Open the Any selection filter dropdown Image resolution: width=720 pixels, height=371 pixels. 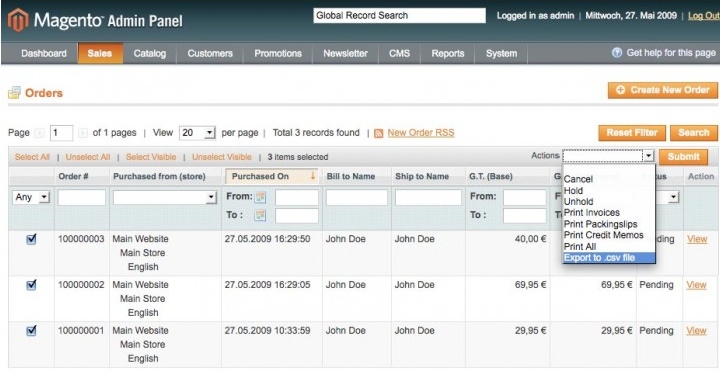coord(31,197)
